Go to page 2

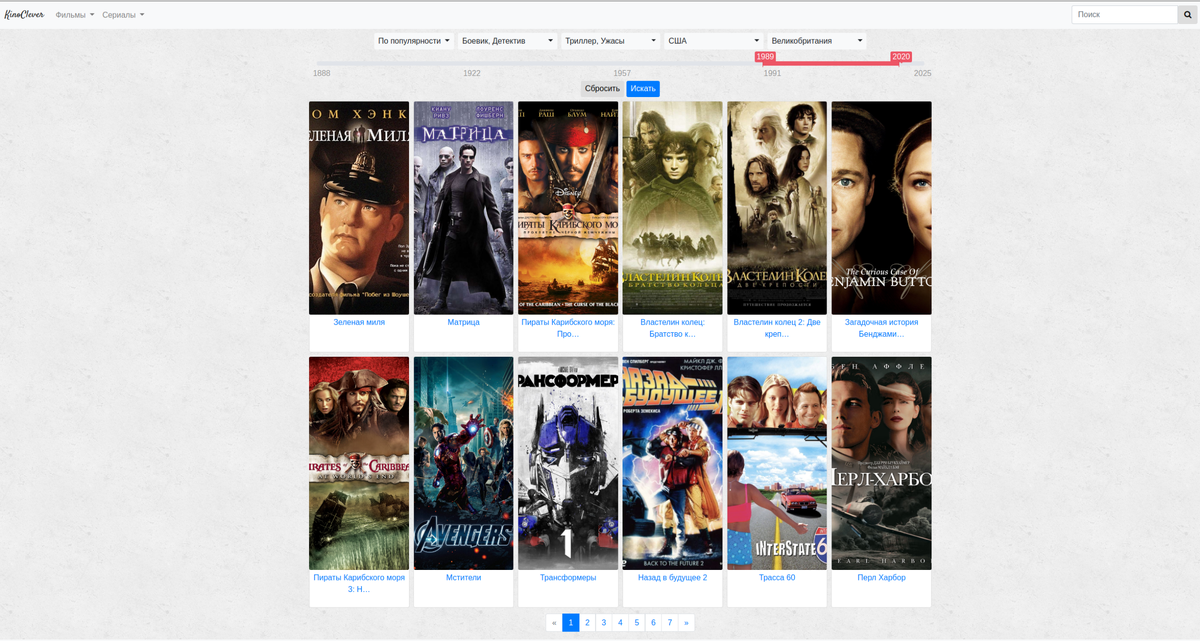click(587, 622)
